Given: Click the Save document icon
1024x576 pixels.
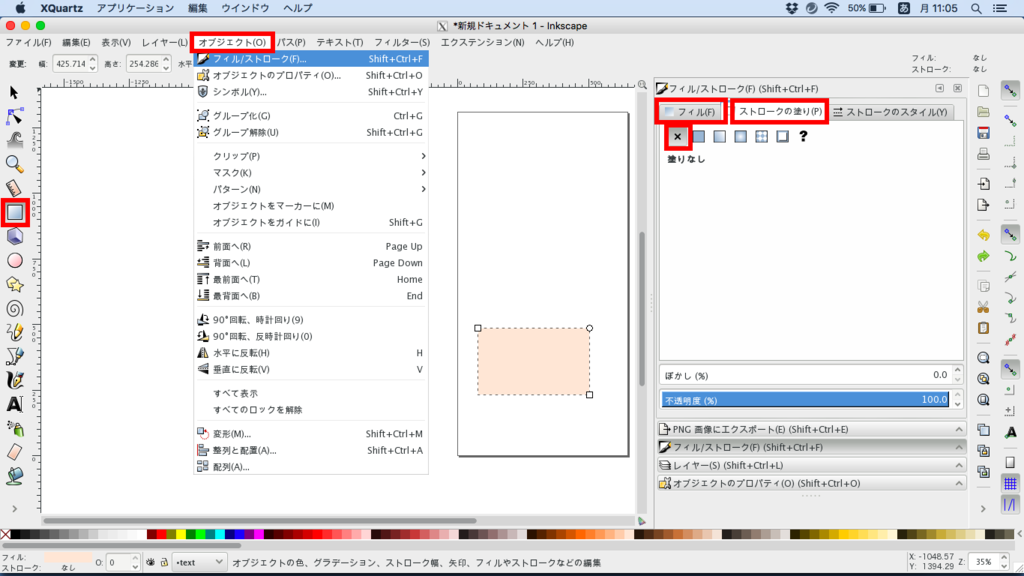Looking at the screenshot, I should [x=983, y=133].
